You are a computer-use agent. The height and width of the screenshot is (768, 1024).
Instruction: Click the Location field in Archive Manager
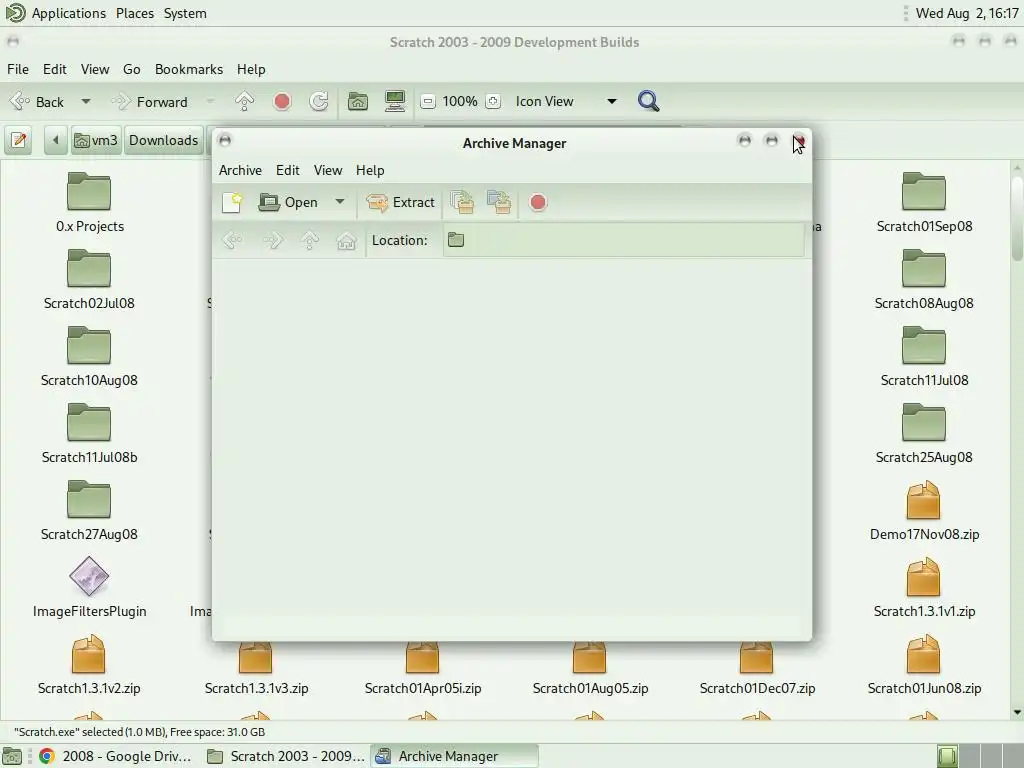click(x=624, y=240)
